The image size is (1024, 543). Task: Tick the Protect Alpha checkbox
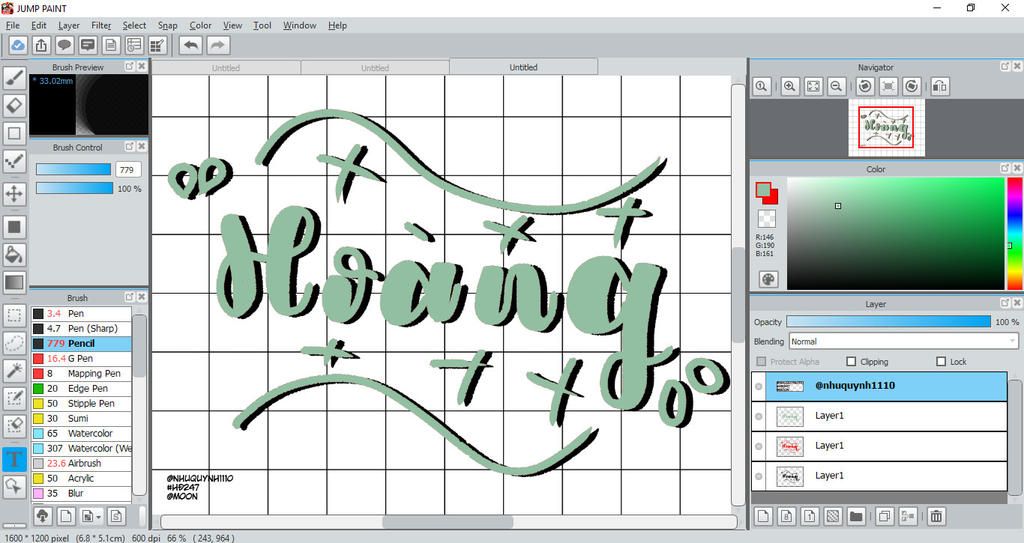761,361
